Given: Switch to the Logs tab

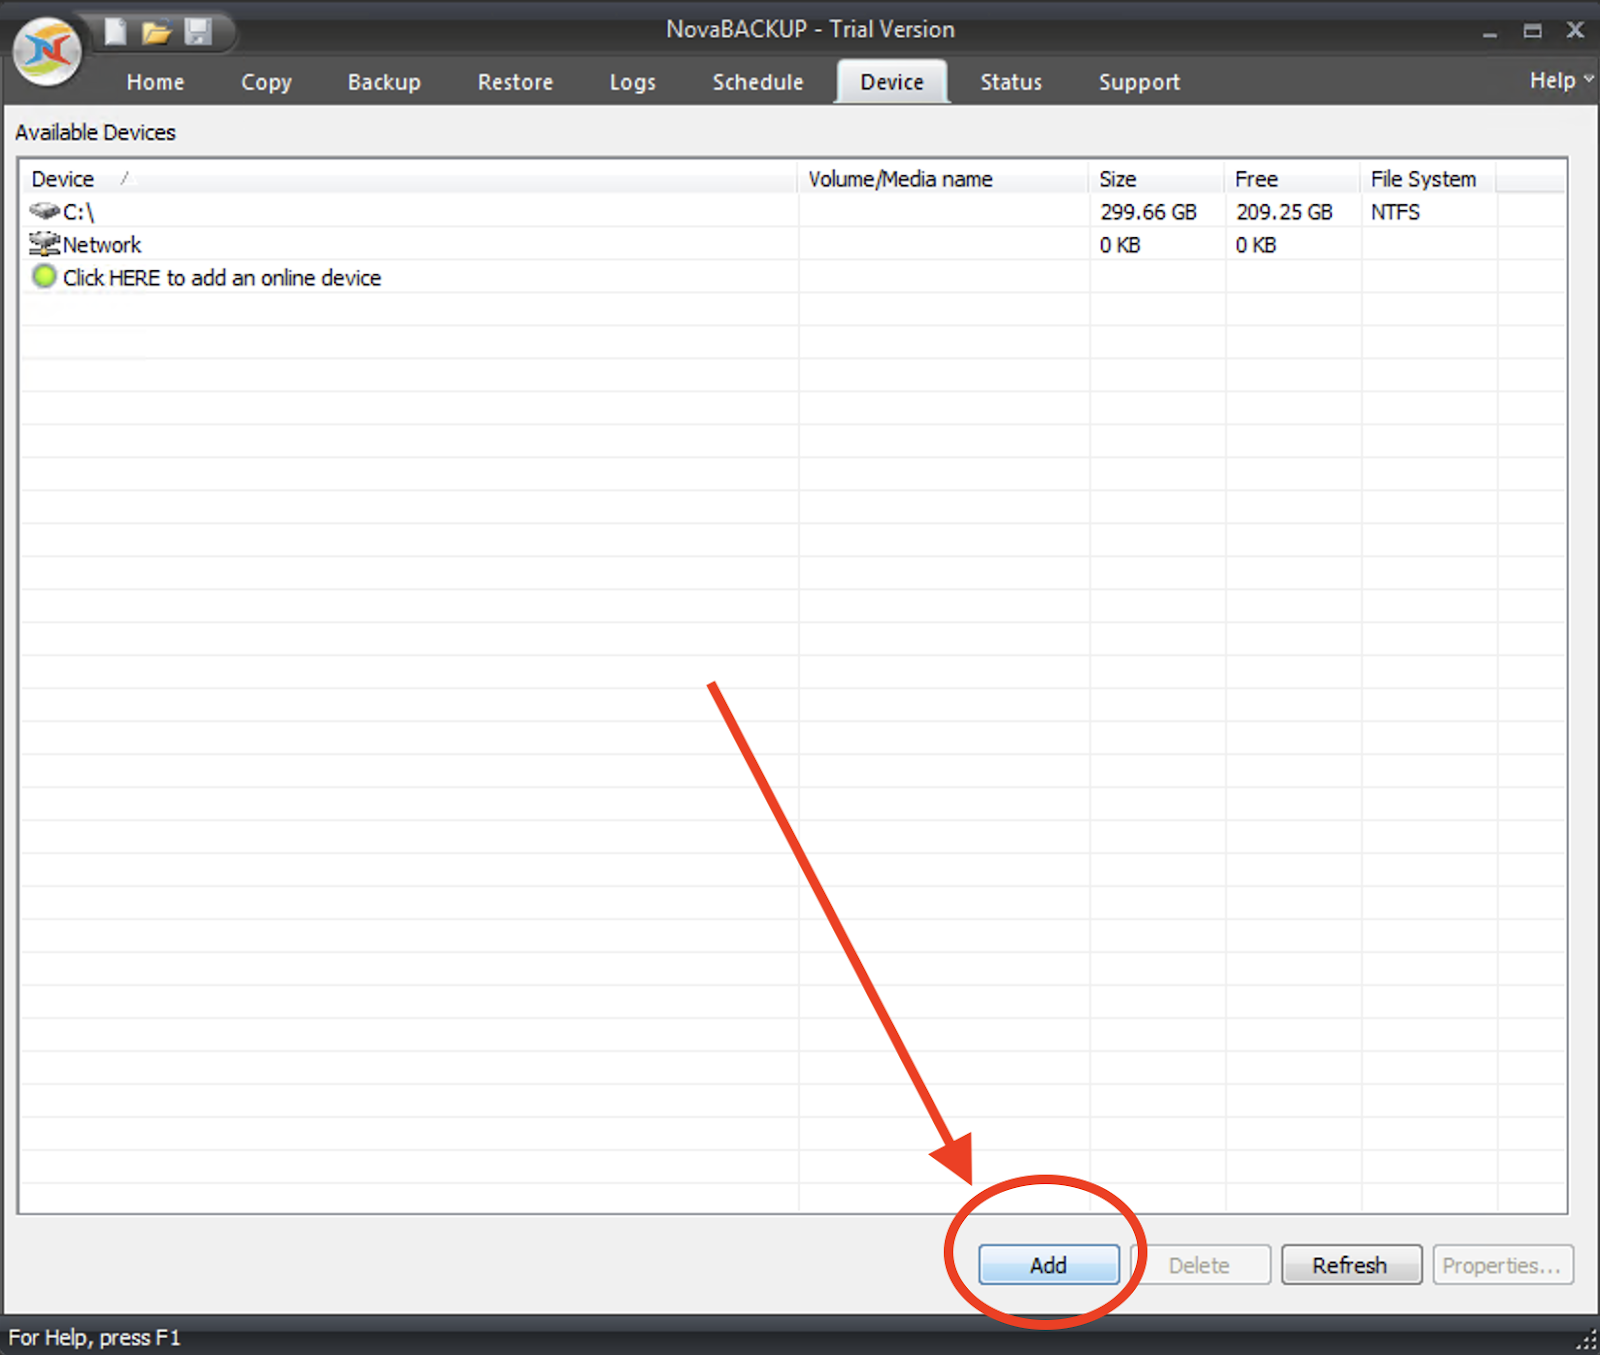Looking at the screenshot, I should pyautogui.click(x=633, y=82).
